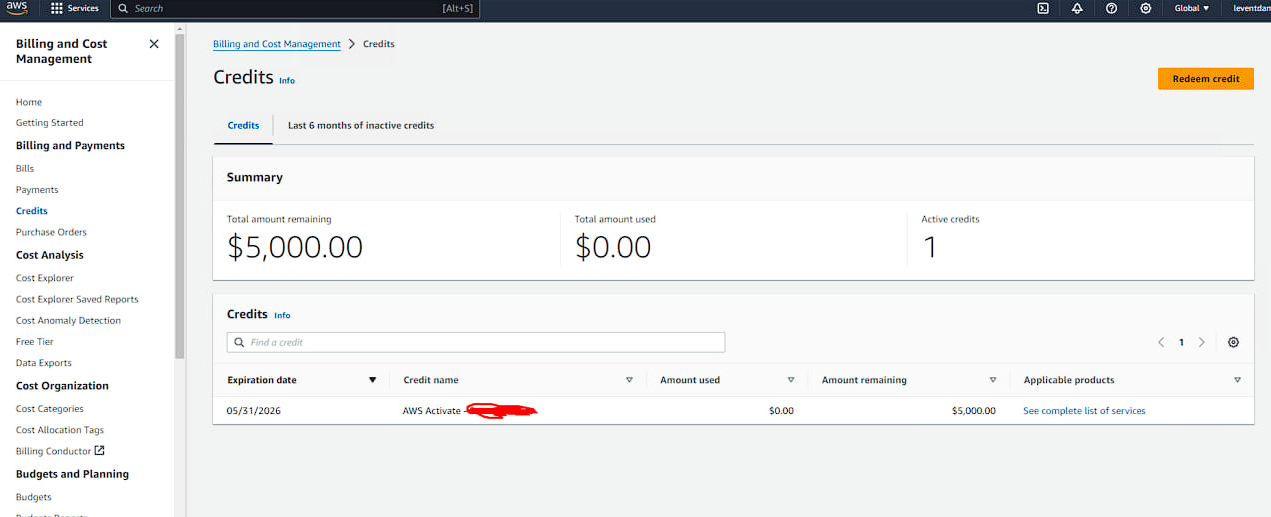This screenshot has width=1271, height=517.
Task: Click the $0.00 amount used table cell
Action: [781, 411]
